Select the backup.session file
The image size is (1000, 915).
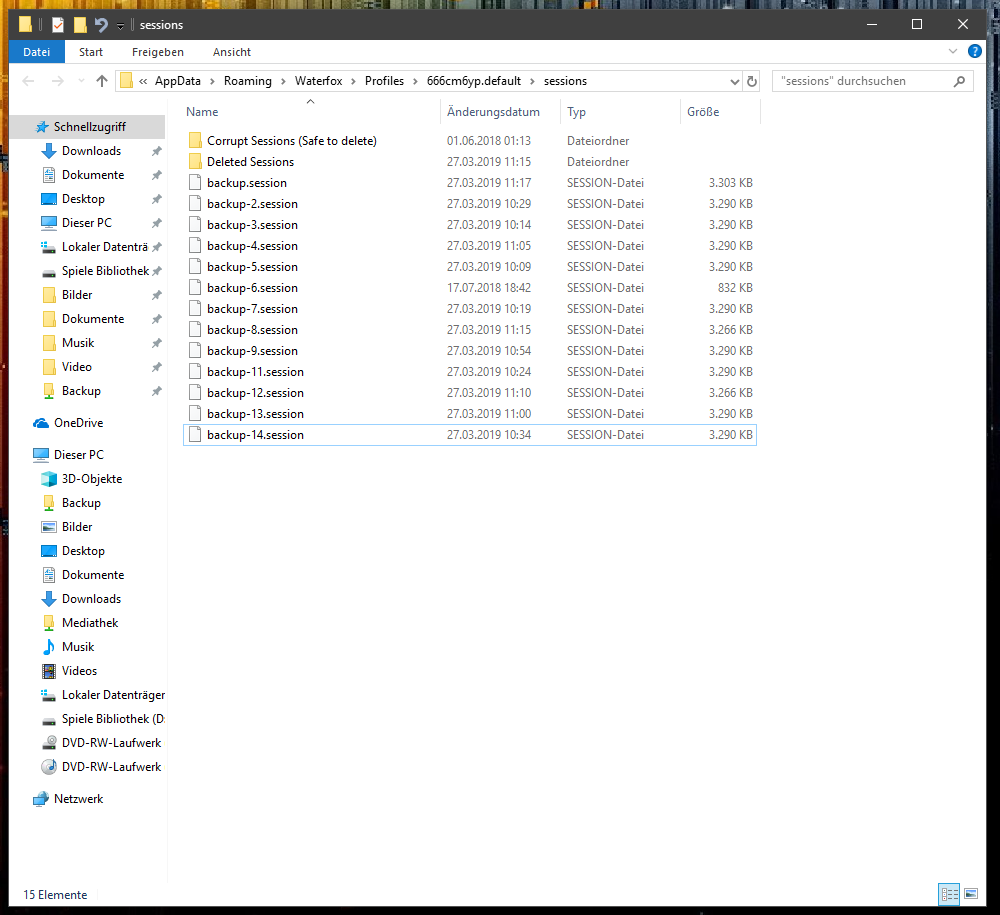pos(247,183)
